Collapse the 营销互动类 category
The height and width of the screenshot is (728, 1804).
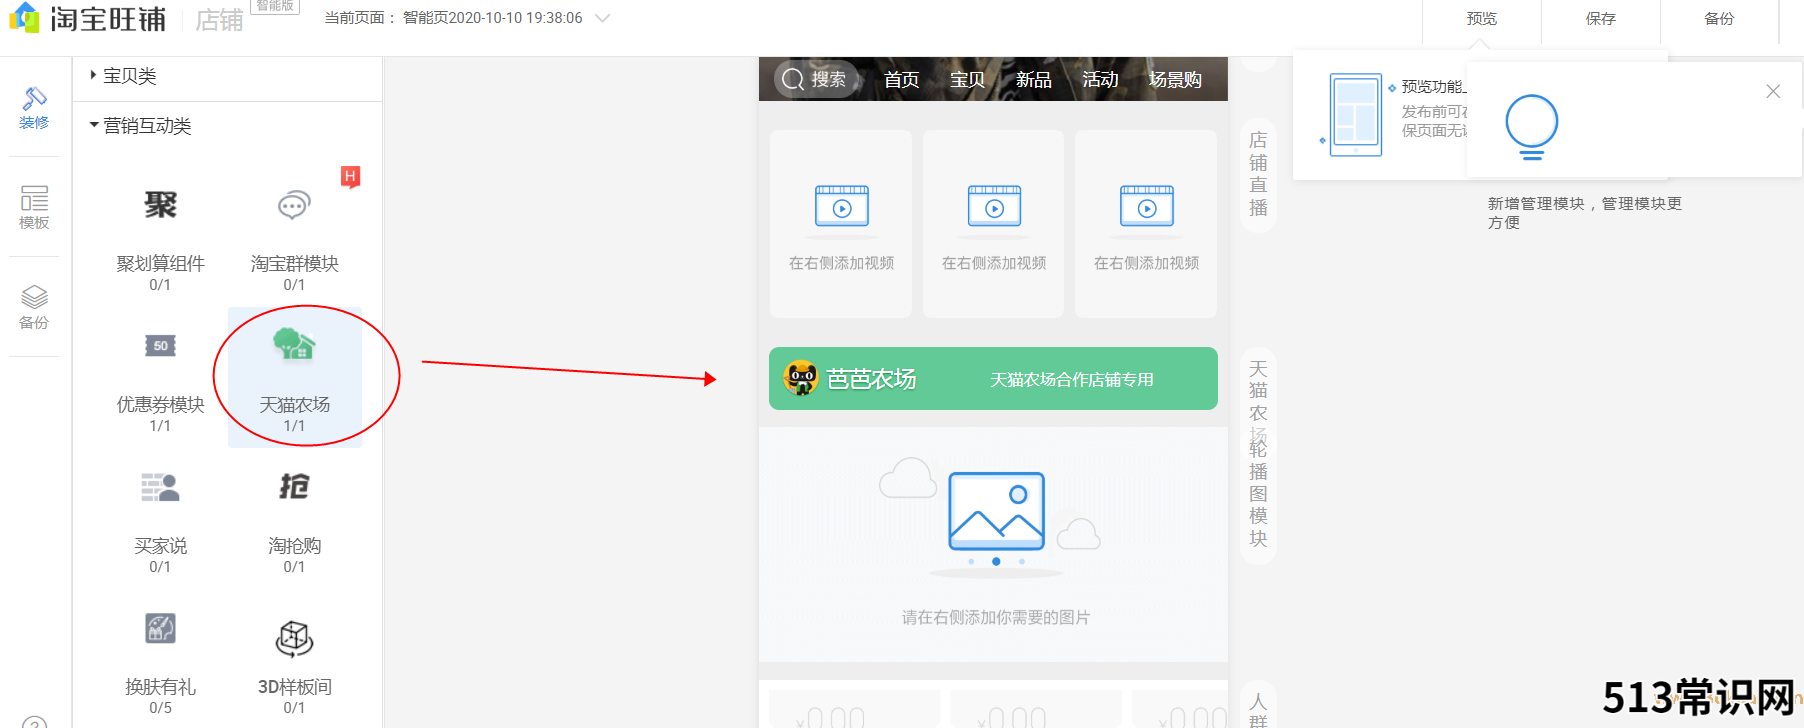(140, 126)
